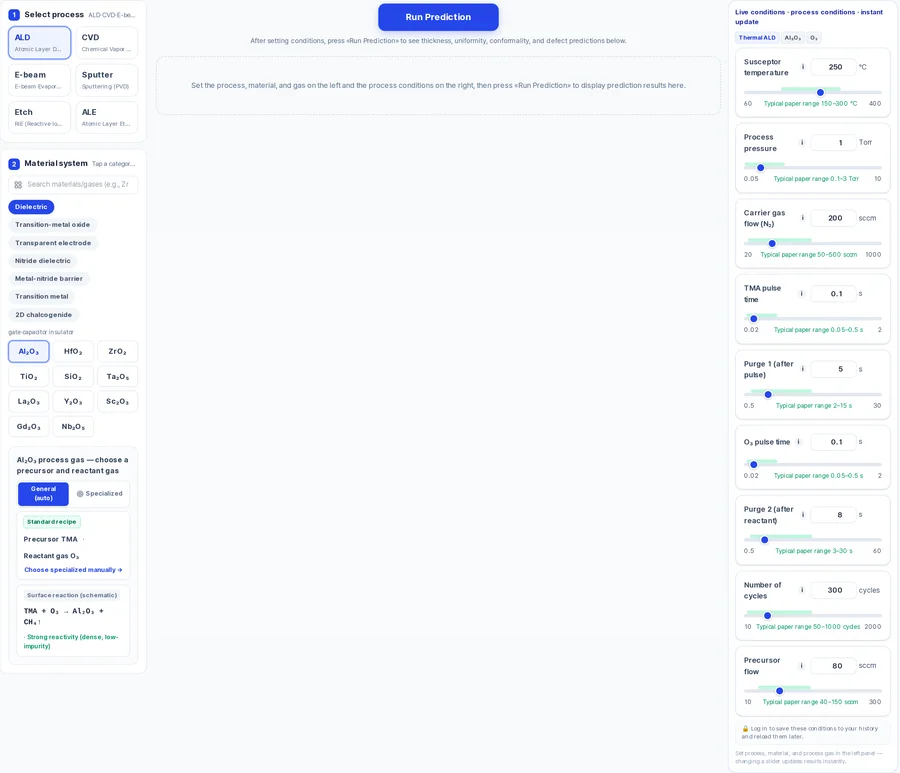Select the ALD process card

coord(40,42)
